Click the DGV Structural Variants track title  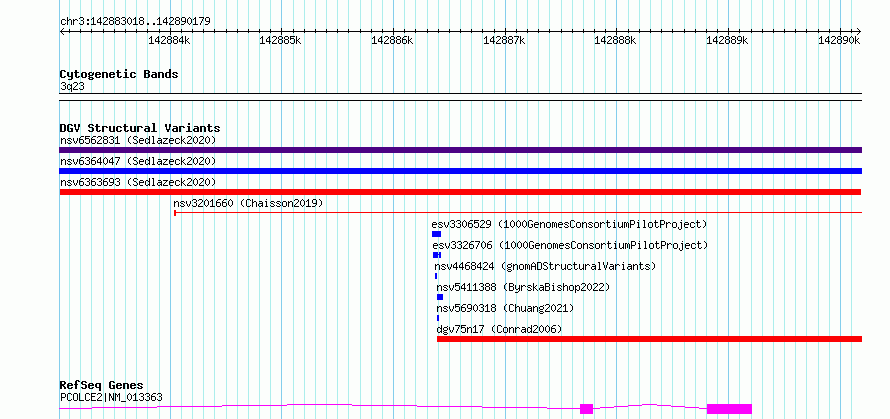pyautogui.click(x=140, y=128)
